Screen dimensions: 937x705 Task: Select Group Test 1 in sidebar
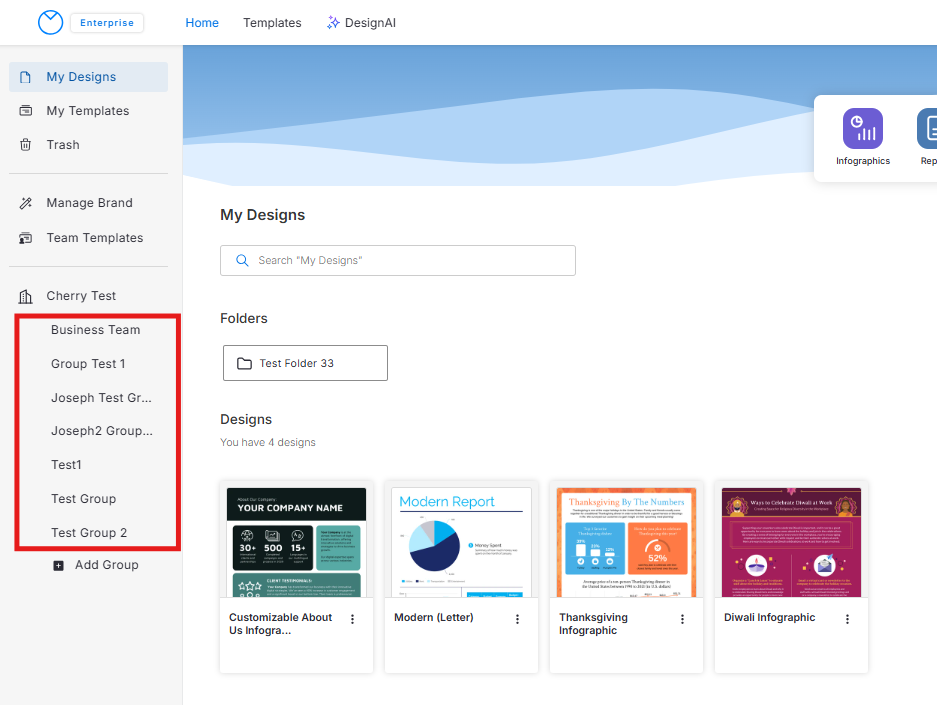(x=89, y=364)
